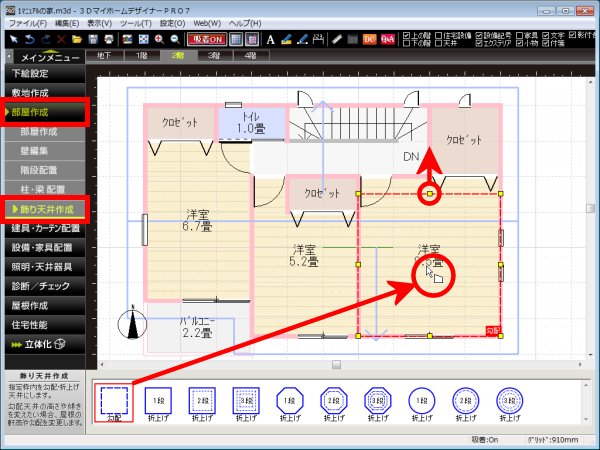Screen dimensions: 600x450
Task: Expand the 屋根作成 section
Action: [45, 305]
